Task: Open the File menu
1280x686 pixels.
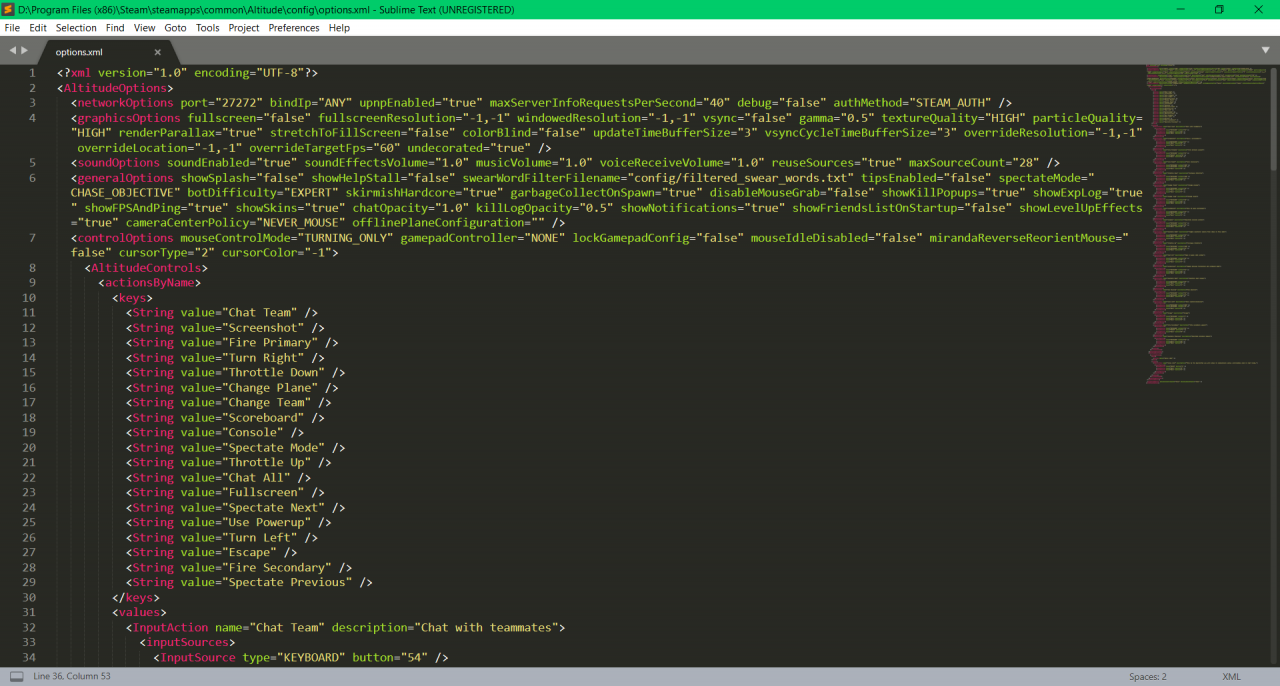Action: [12, 28]
